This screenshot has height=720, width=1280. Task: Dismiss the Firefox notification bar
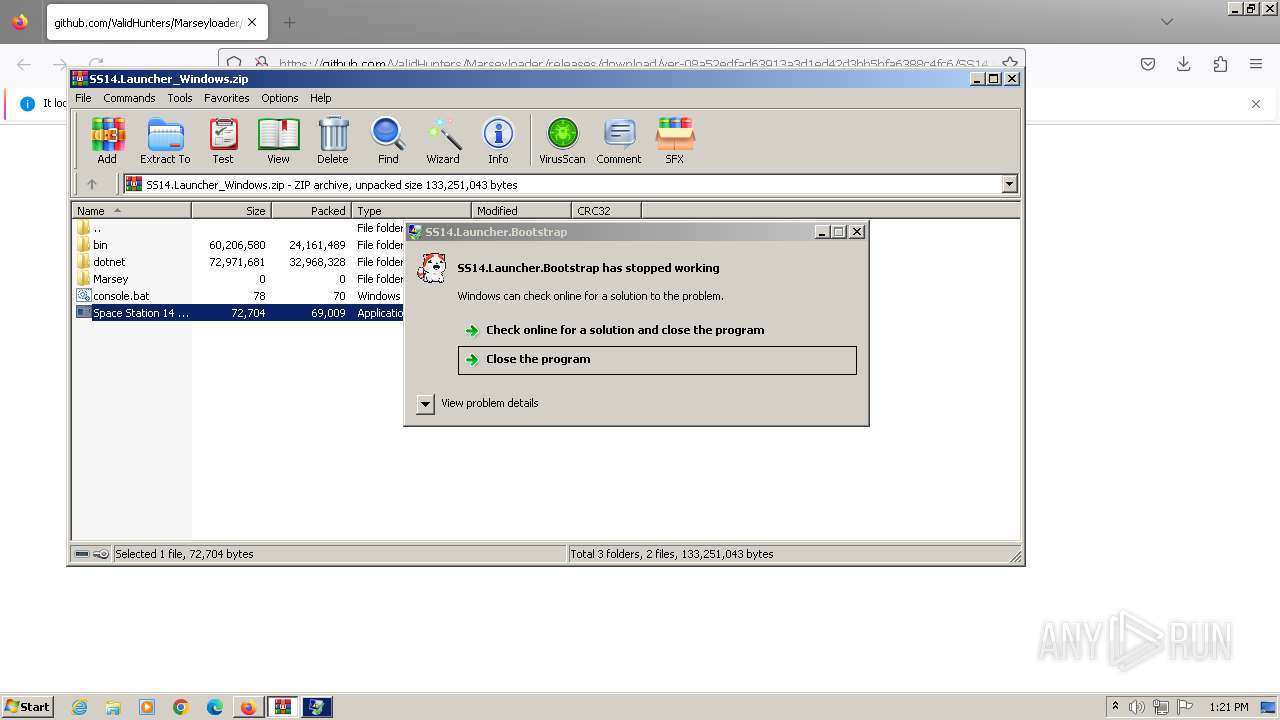pyautogui.click(x=1256, y=104)
